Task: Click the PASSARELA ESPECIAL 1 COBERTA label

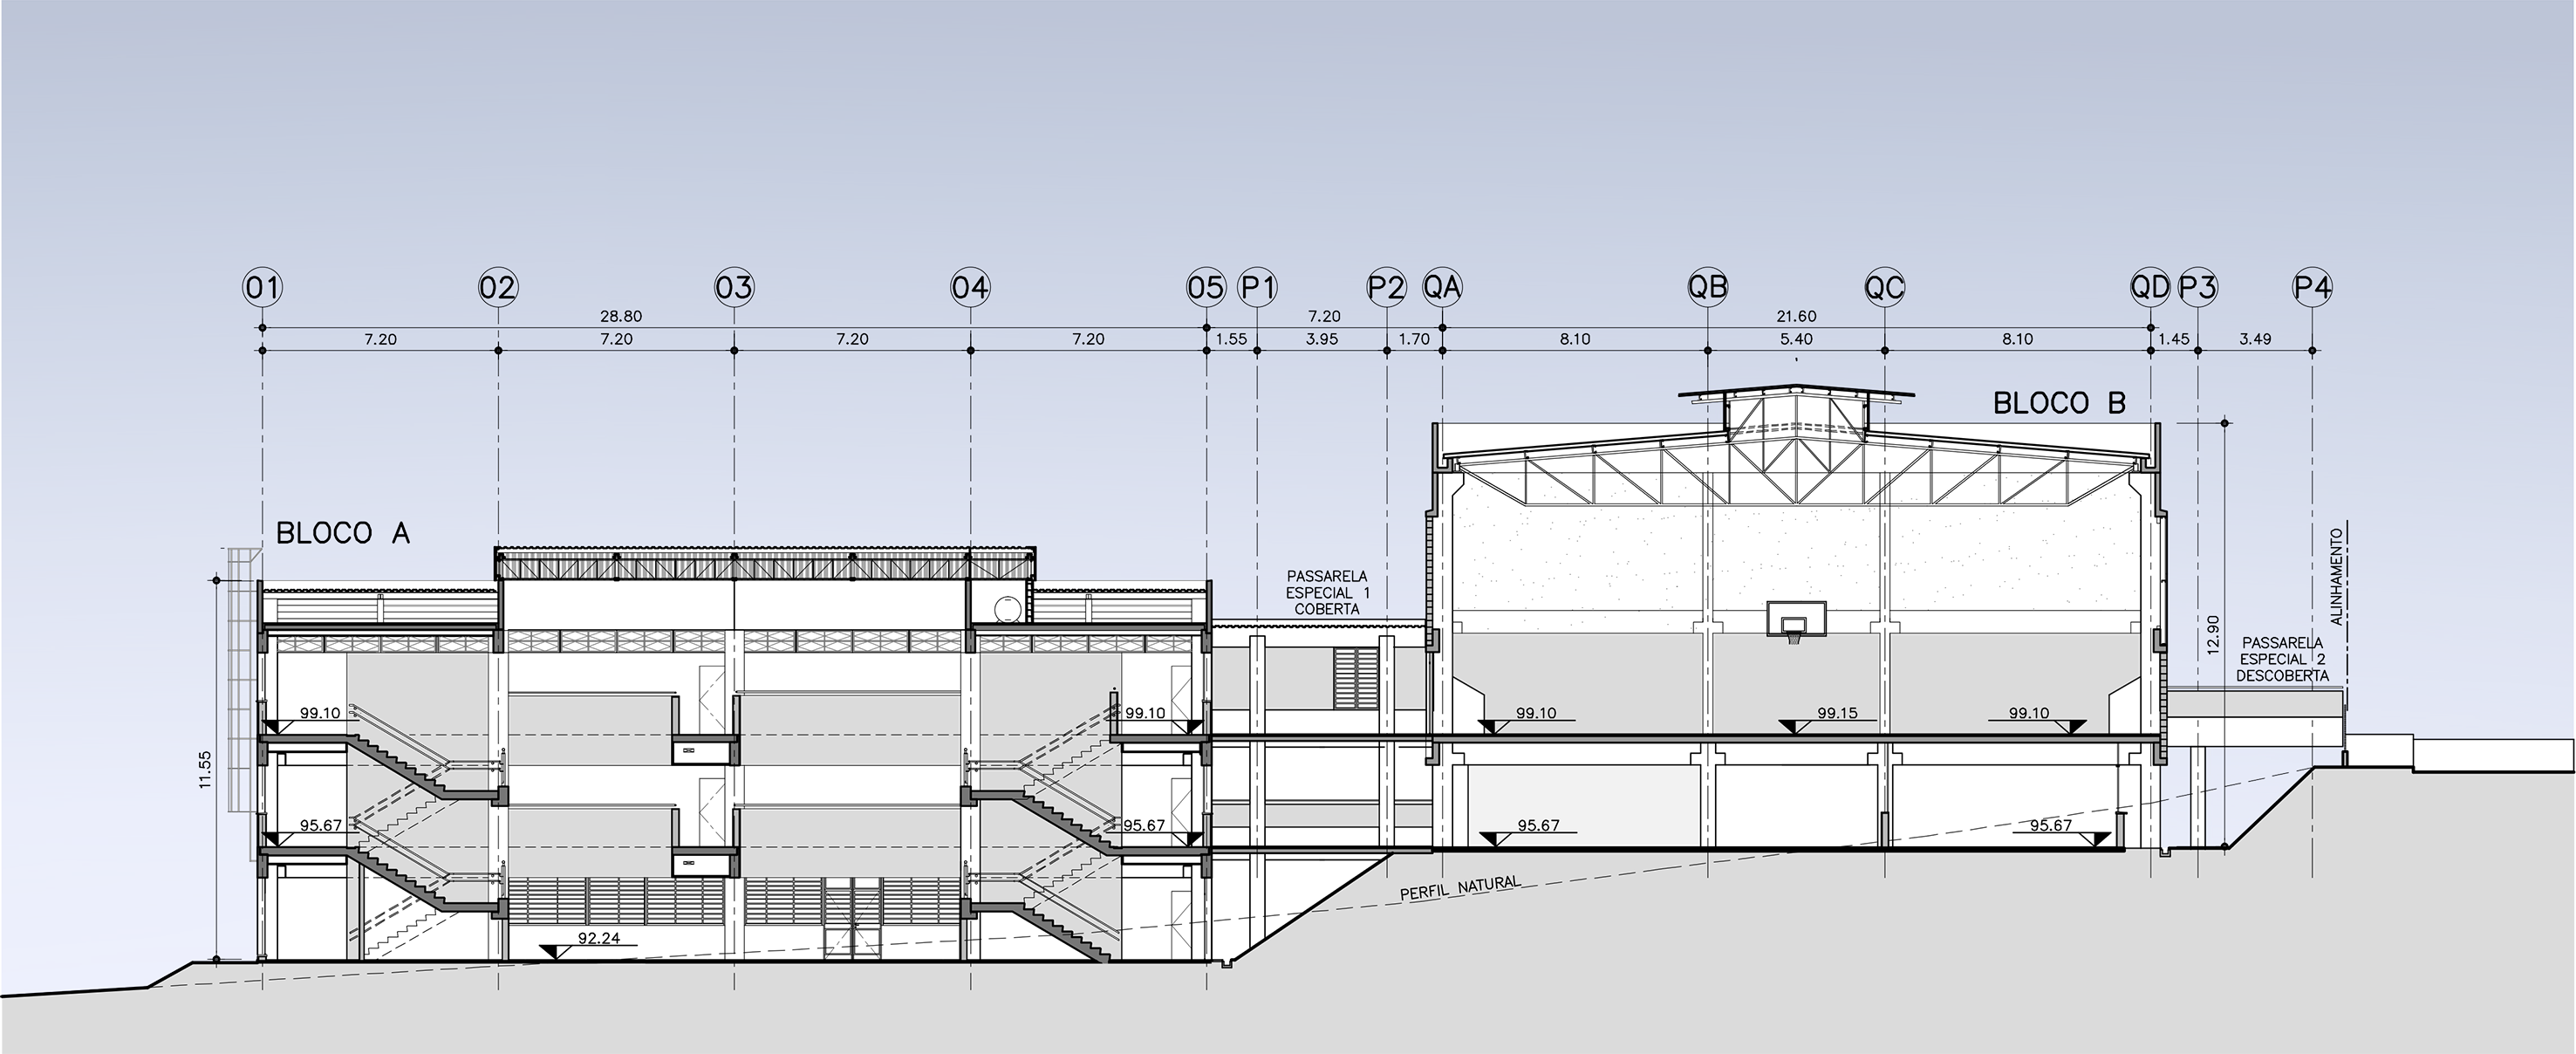Action: (x=1326, y=593)
